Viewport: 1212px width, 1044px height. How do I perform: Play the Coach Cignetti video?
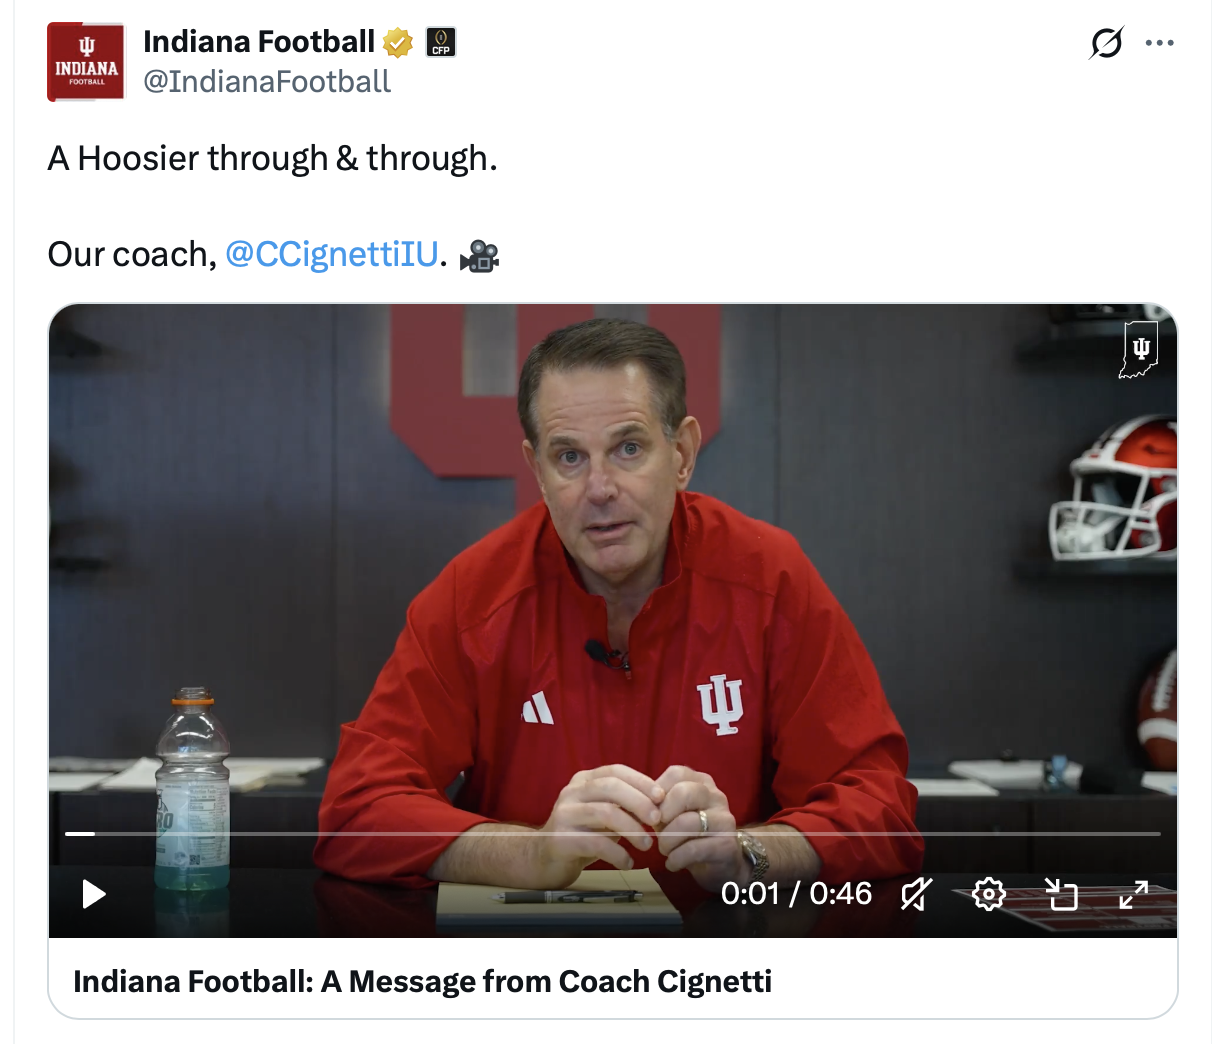94,893
